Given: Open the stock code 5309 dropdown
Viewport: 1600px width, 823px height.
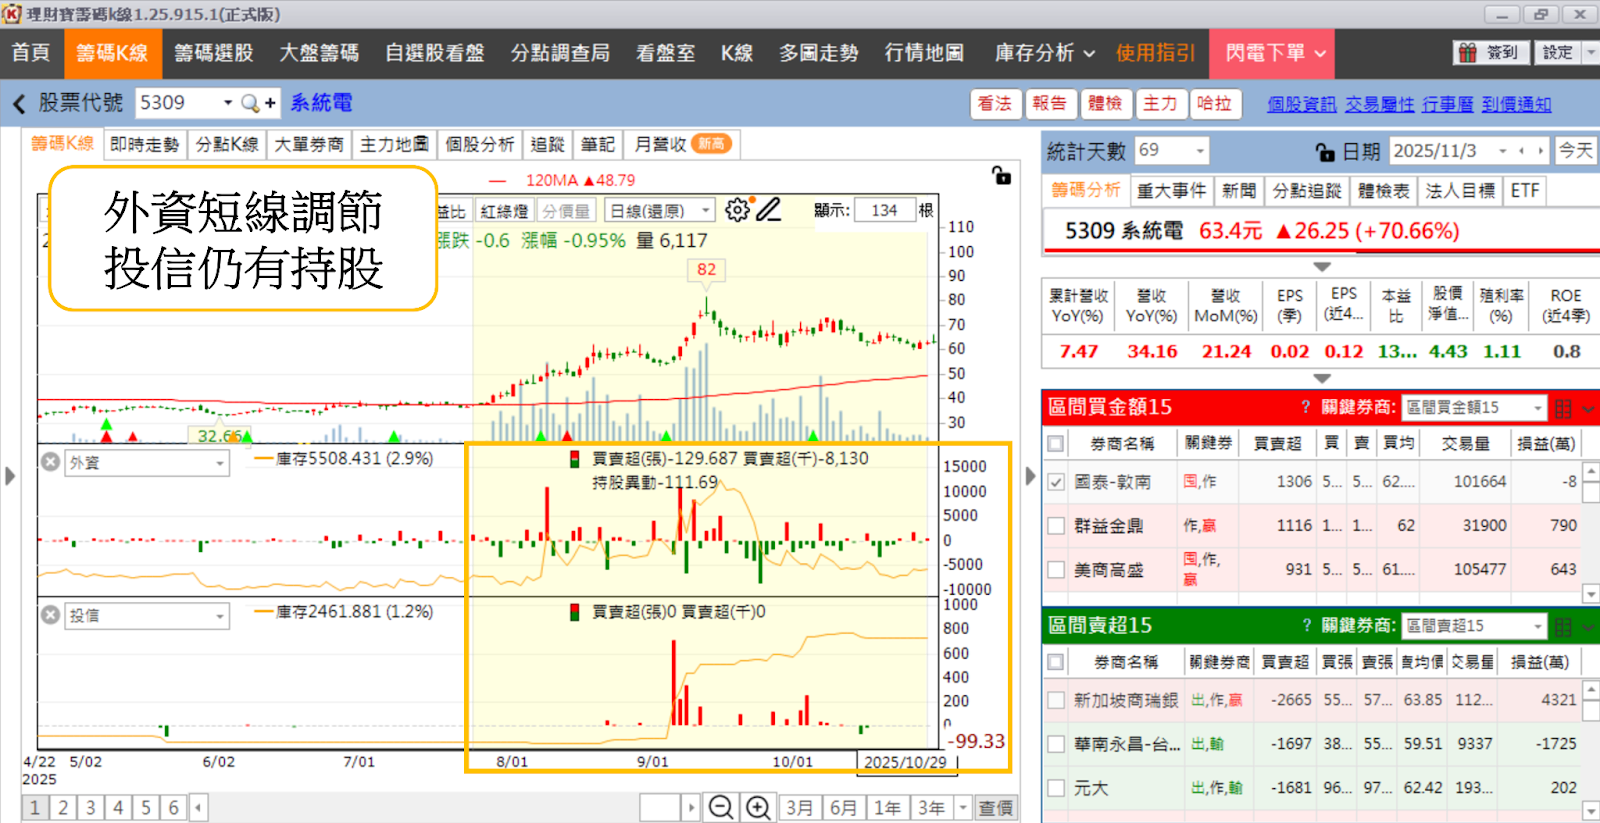Looking at the screenshot, I should pos(227,103).
